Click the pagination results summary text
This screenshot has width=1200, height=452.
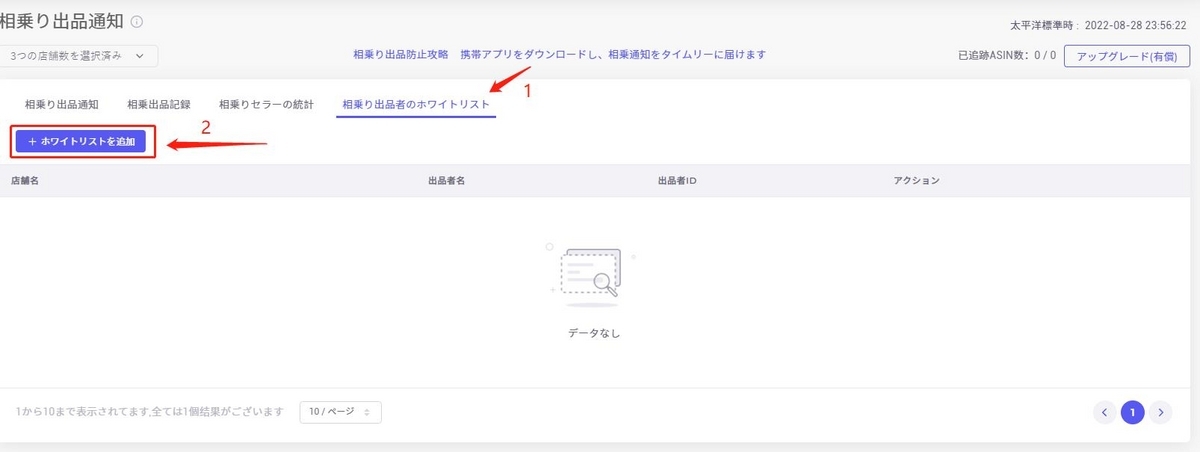pyautogui.click(x=150, y=412)
